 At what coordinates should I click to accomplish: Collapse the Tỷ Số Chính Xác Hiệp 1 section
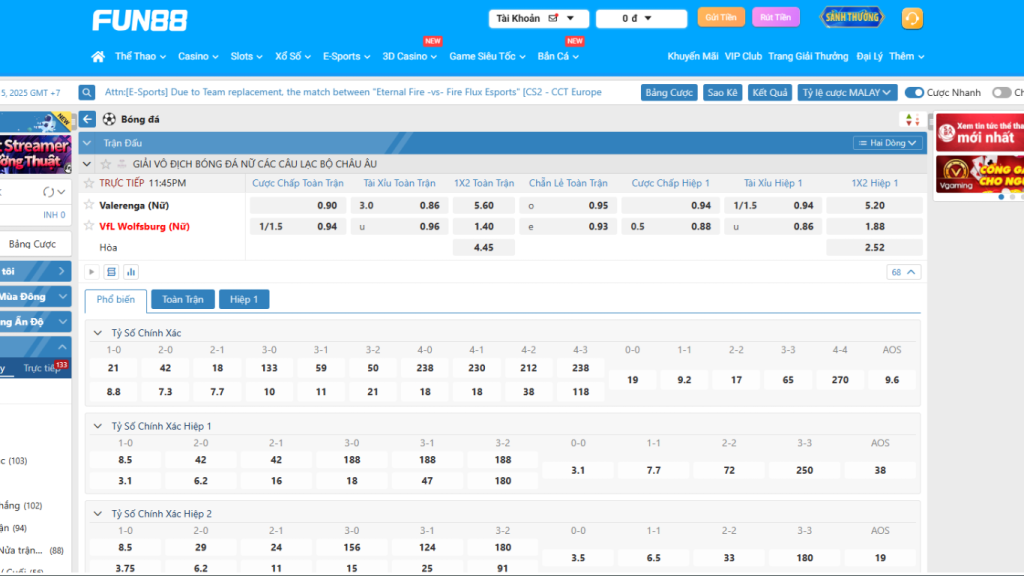pyautogui.click(x=97, y=426)
